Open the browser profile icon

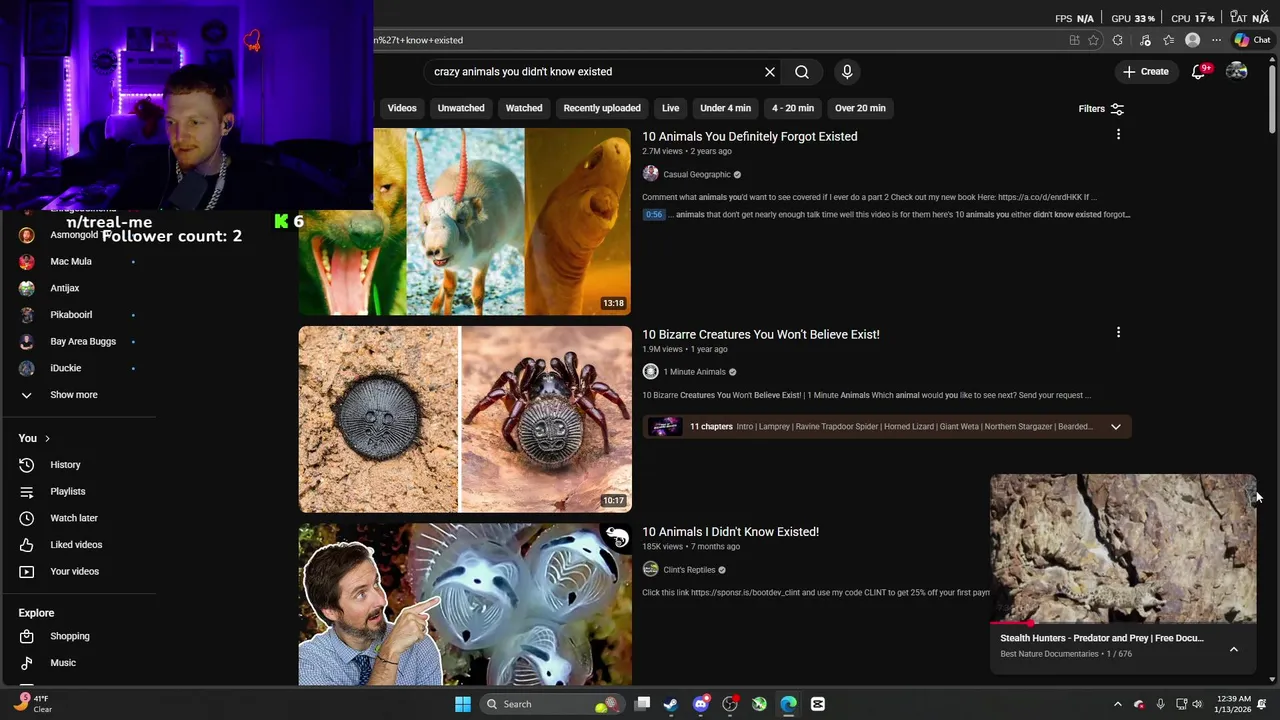coord(1192,40)
